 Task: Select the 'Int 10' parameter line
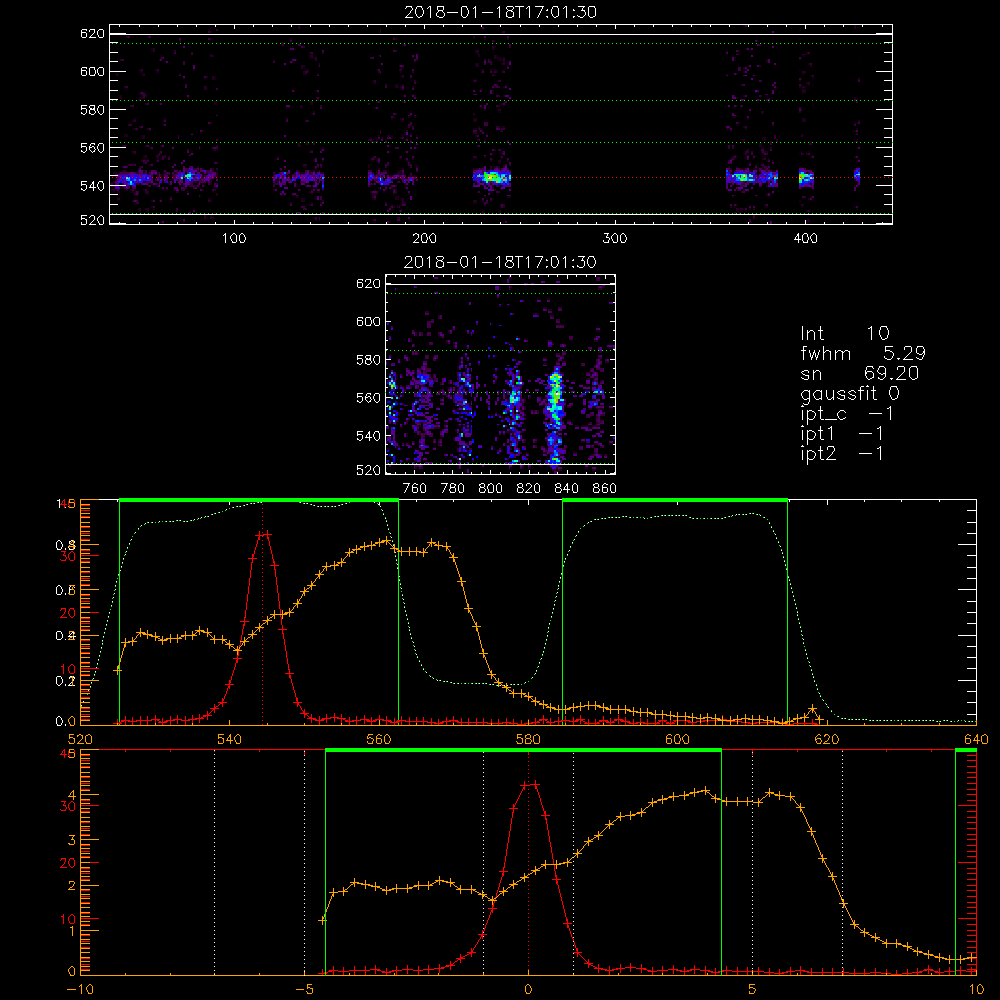[x=844, y=333]
